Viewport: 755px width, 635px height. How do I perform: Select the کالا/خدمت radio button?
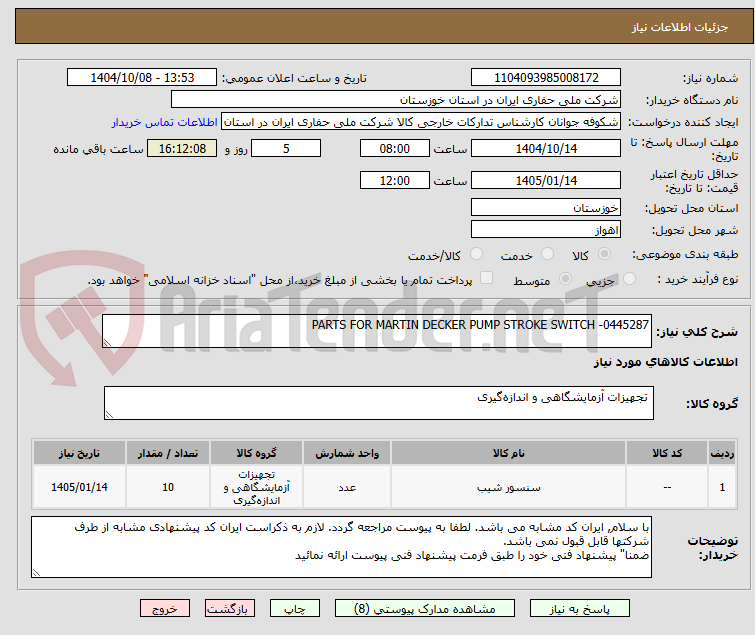pos(476,254)
